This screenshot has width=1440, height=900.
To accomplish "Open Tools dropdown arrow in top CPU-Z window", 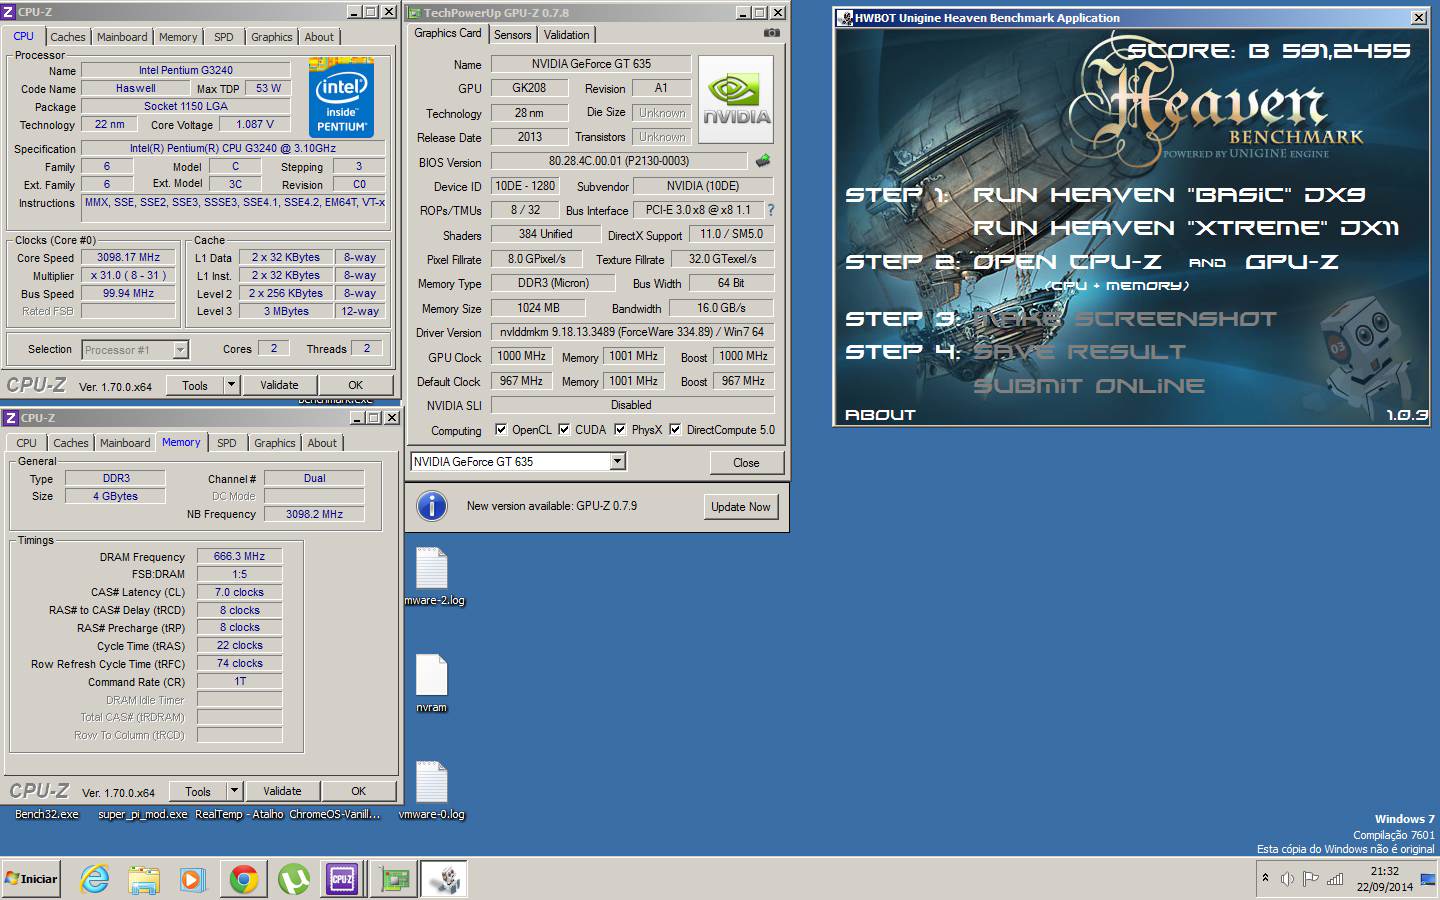I will point(231,385).
